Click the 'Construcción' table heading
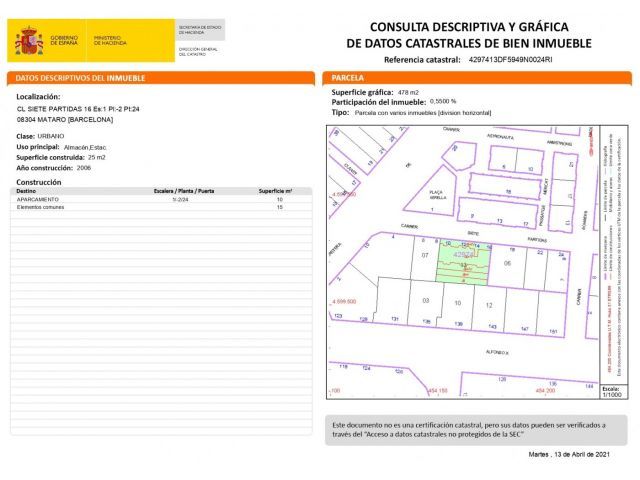Viewport: 640px width, 480px height. coord(39,182)
